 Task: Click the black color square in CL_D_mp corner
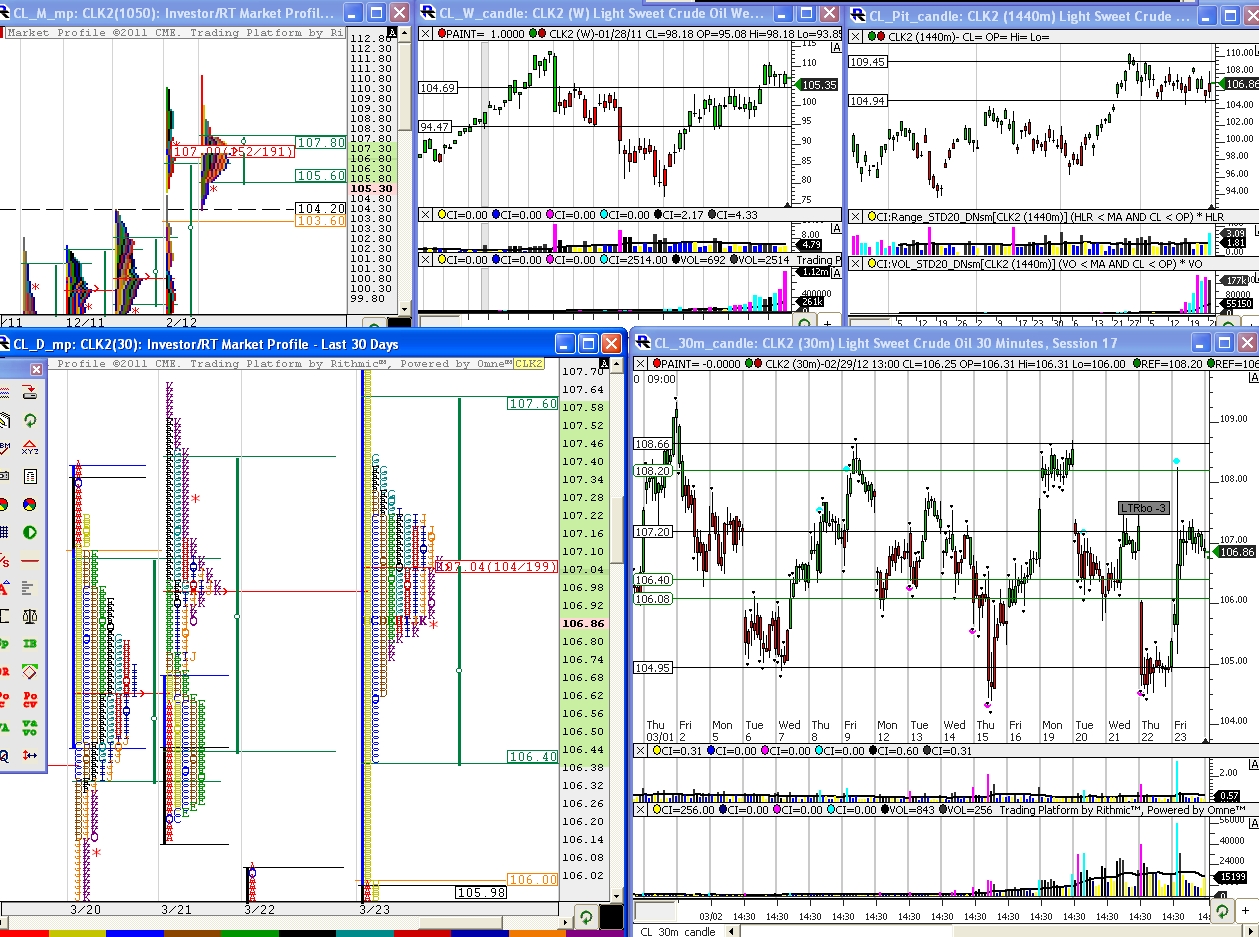[x=611, y=916]
